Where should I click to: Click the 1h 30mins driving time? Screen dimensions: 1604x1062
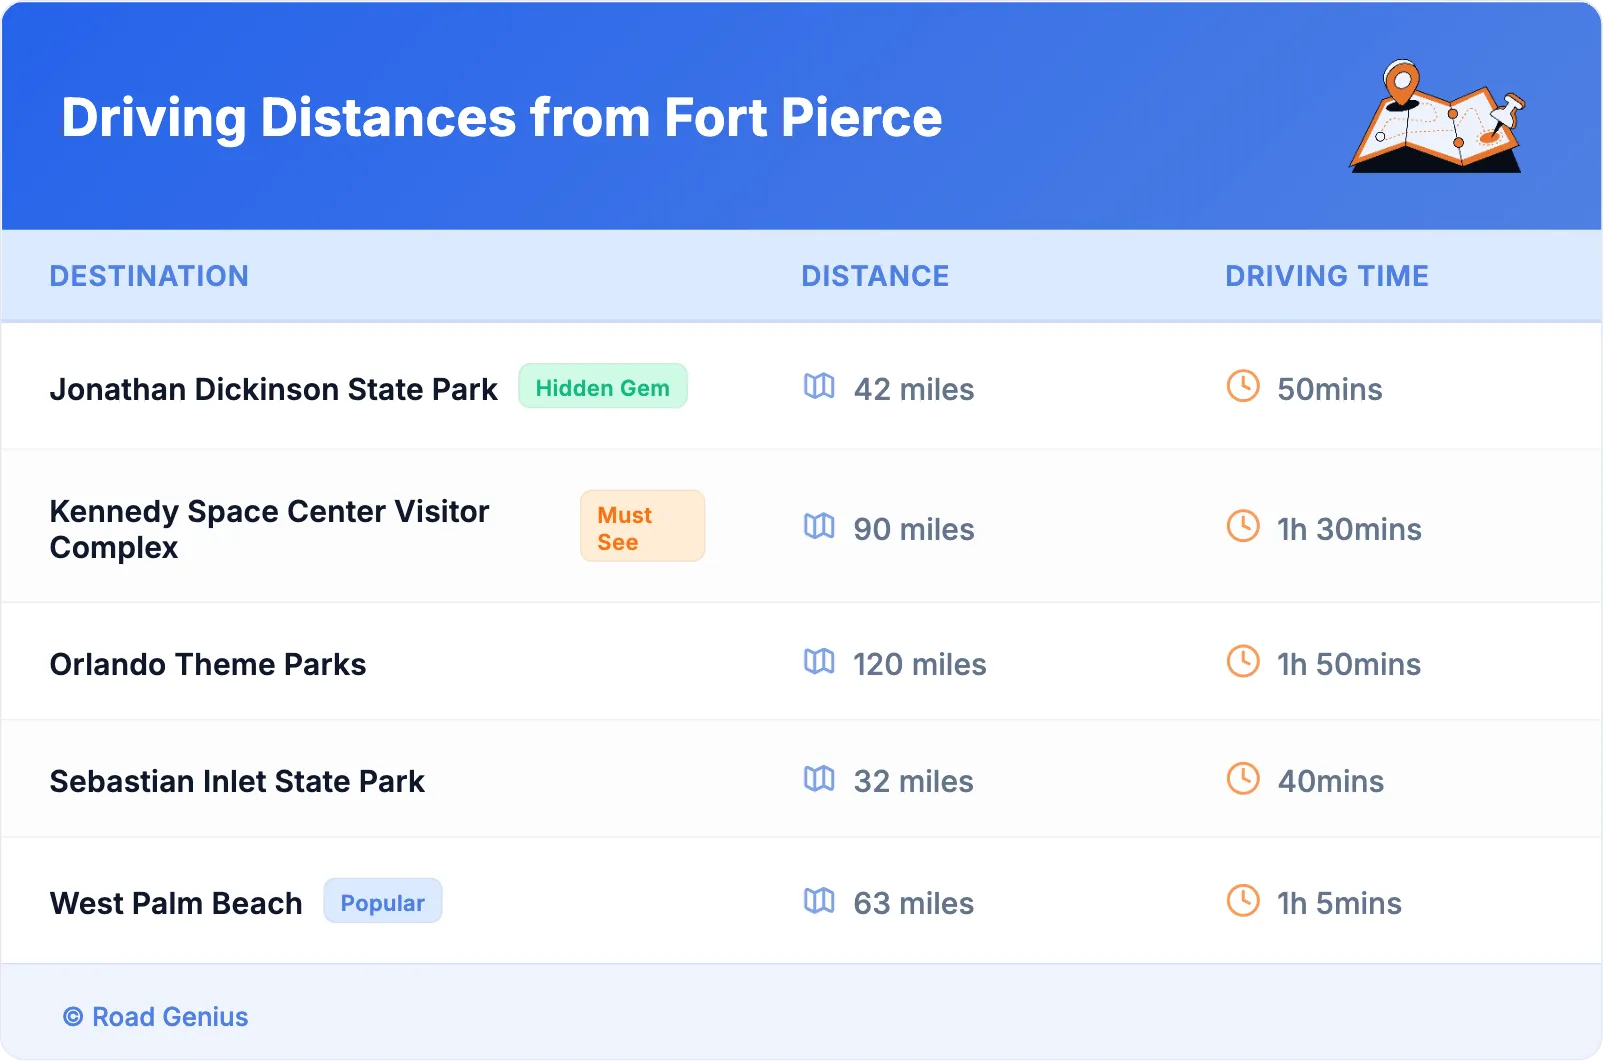coord(1349,529)
